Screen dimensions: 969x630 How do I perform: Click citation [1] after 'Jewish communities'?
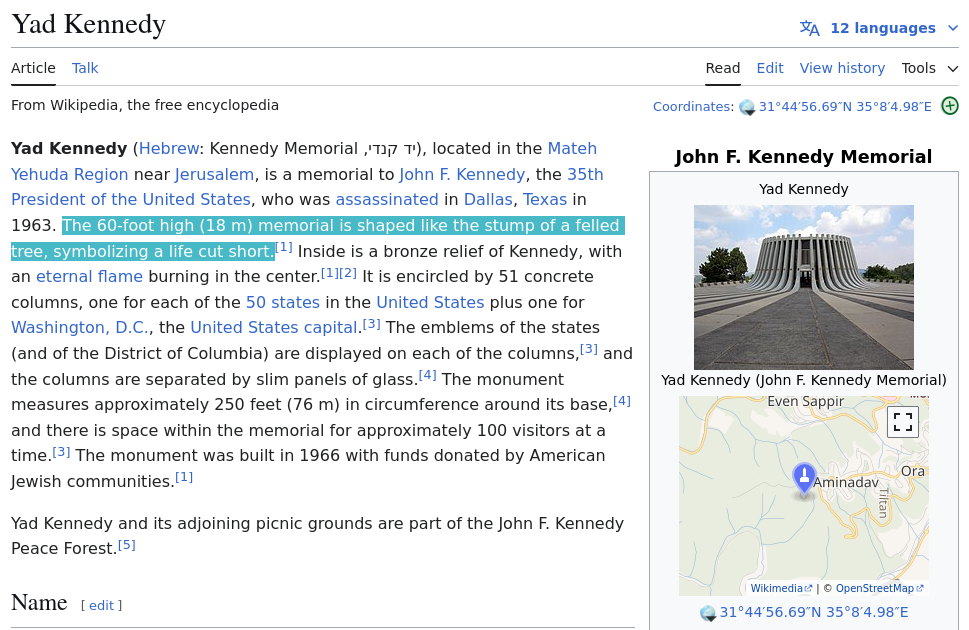pyautogui.click(x=184, y=477)
